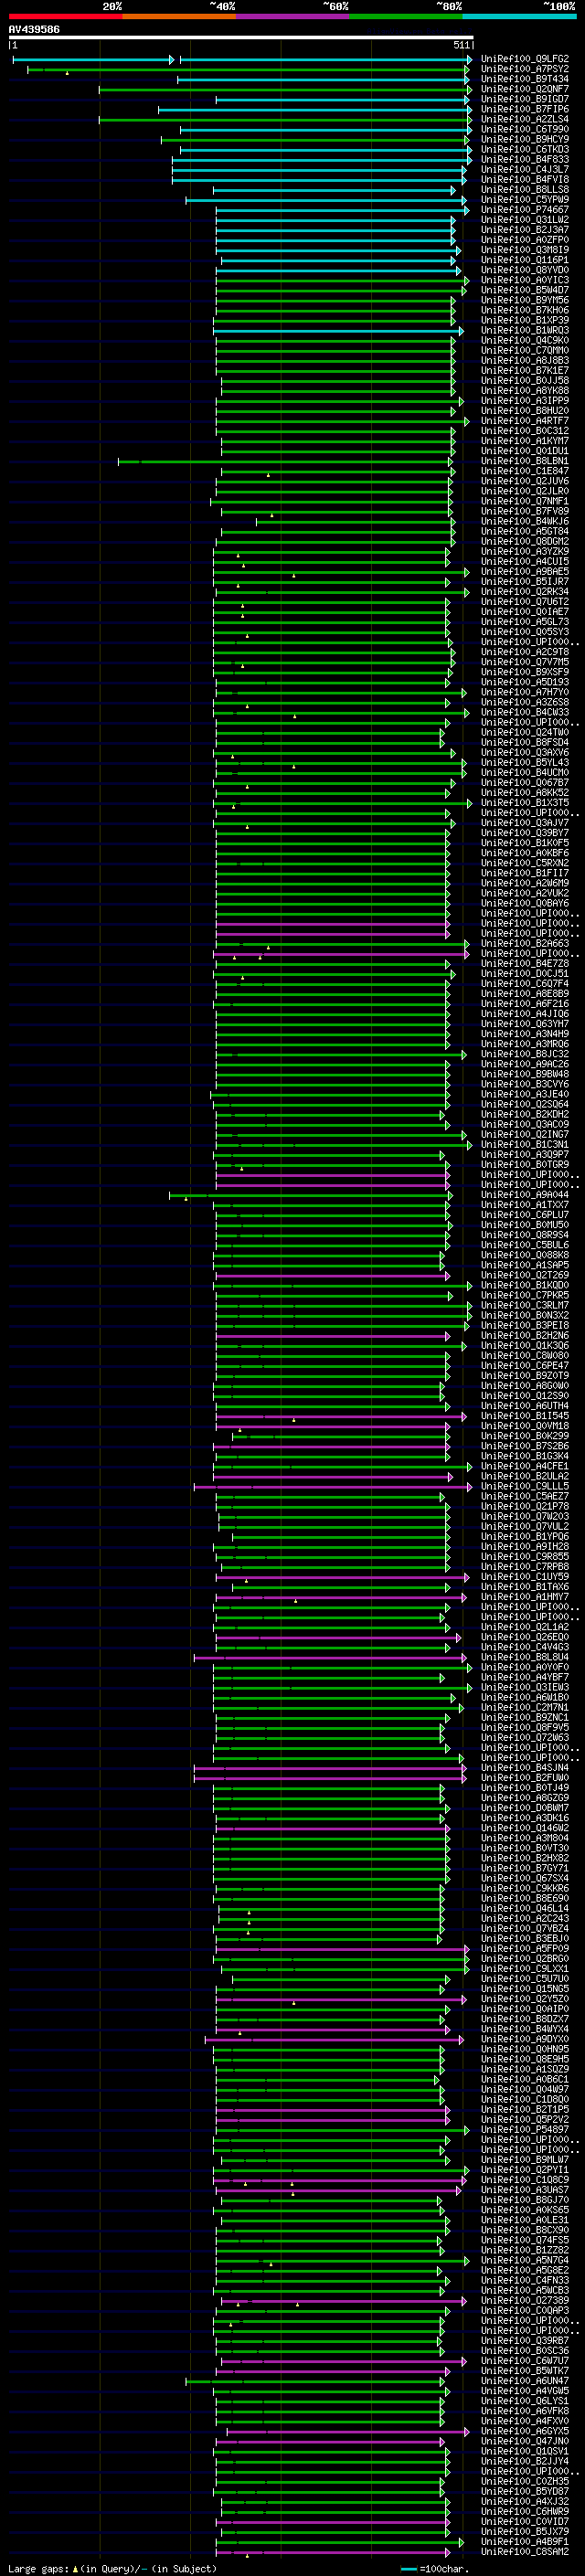Choose the UniRef100_P74667 entry

coord(525,210)
